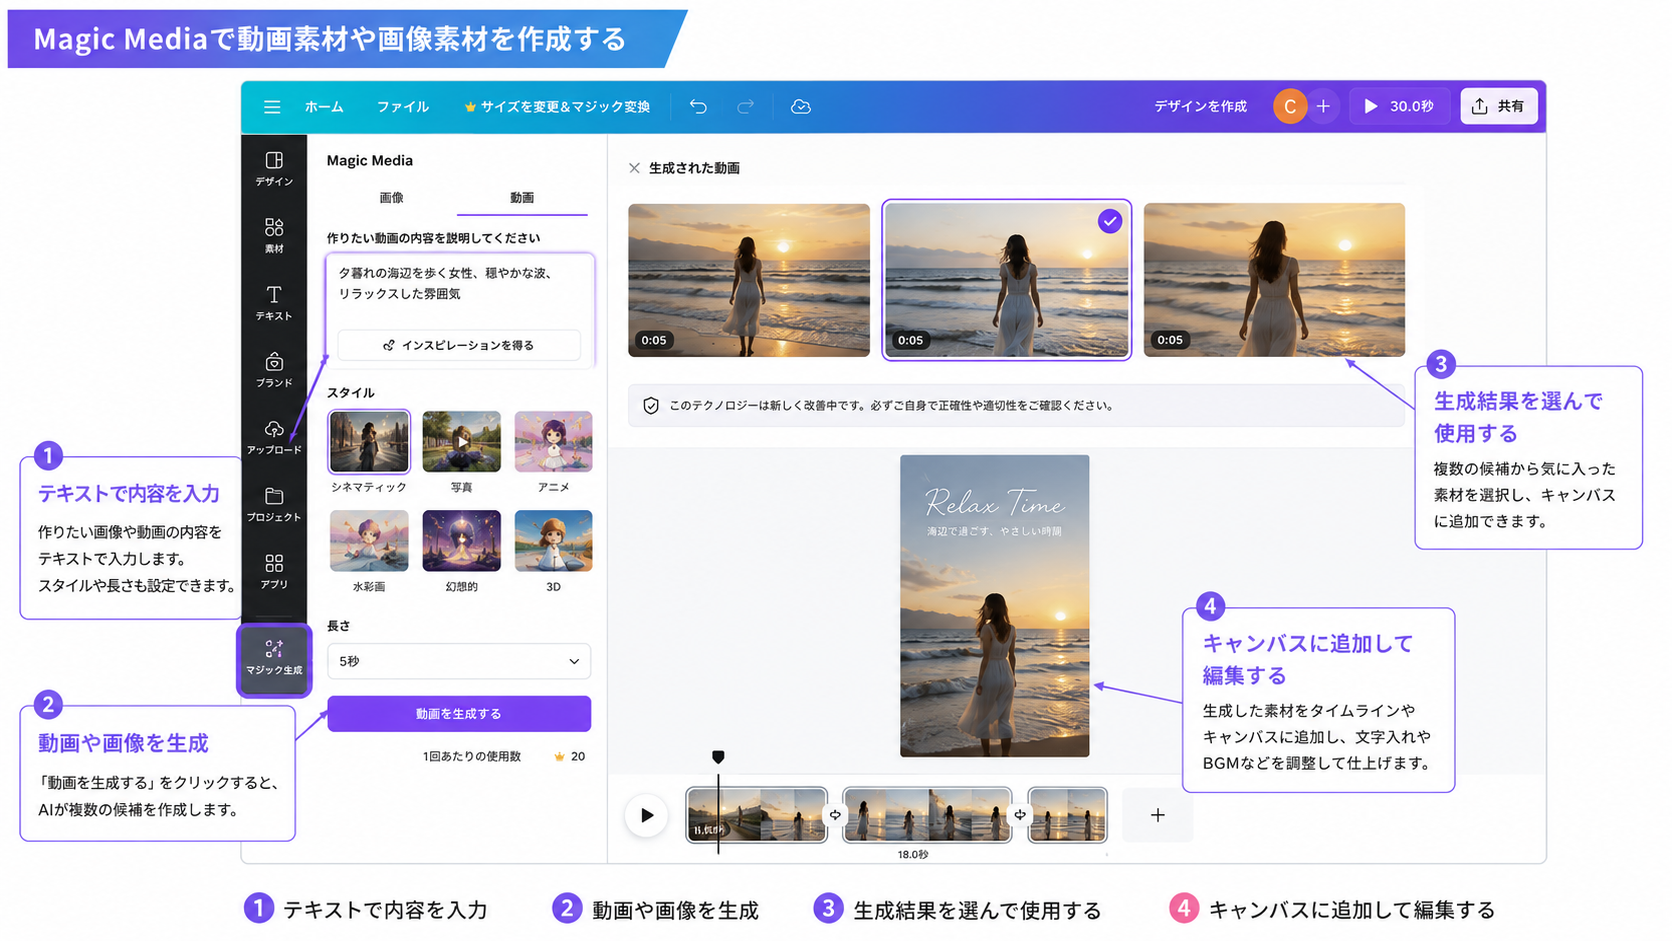Open the 長さ 5秒 dropdown
The image size is (1672, 941).
[x=459, y=661]
